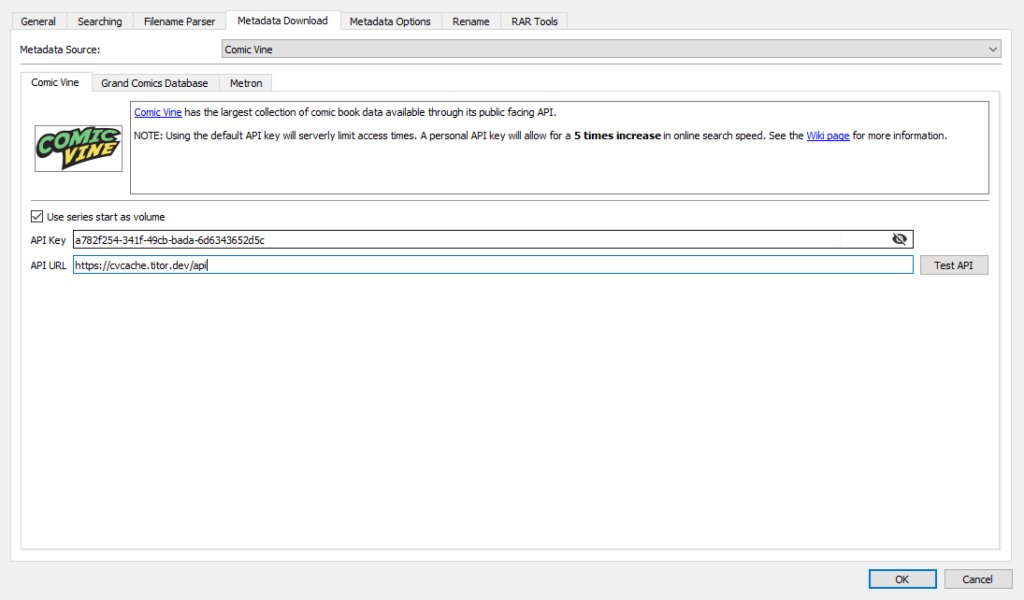Click the 'API URL' label text

tap(48, 266)
